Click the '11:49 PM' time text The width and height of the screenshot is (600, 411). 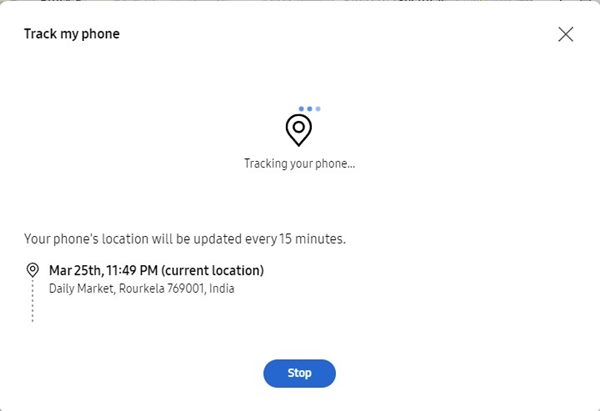132,271
